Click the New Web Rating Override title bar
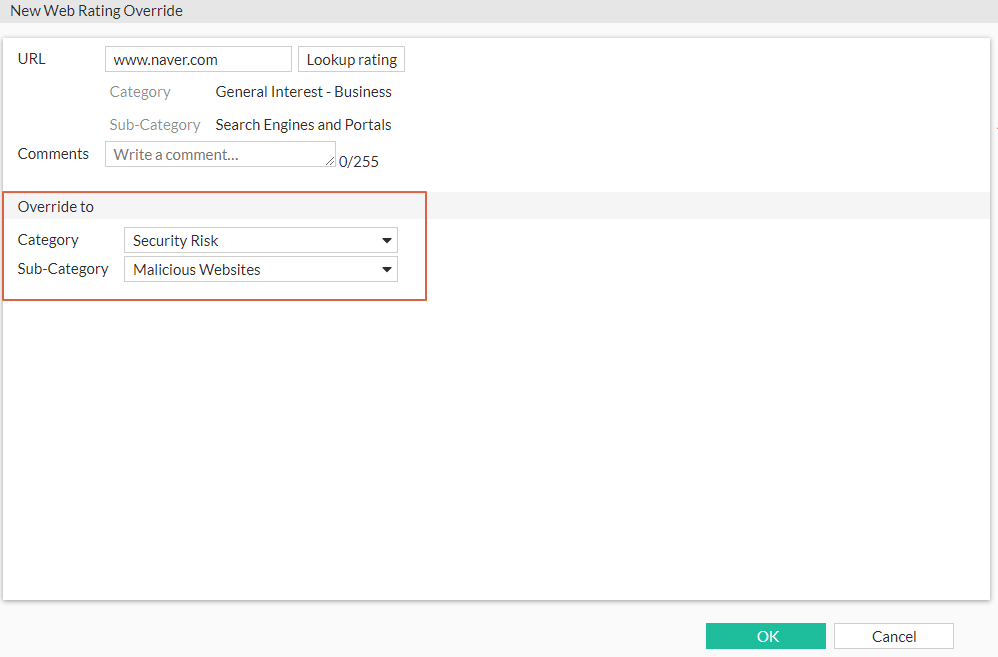Screen dimensions: 998x657 [96, 10]
